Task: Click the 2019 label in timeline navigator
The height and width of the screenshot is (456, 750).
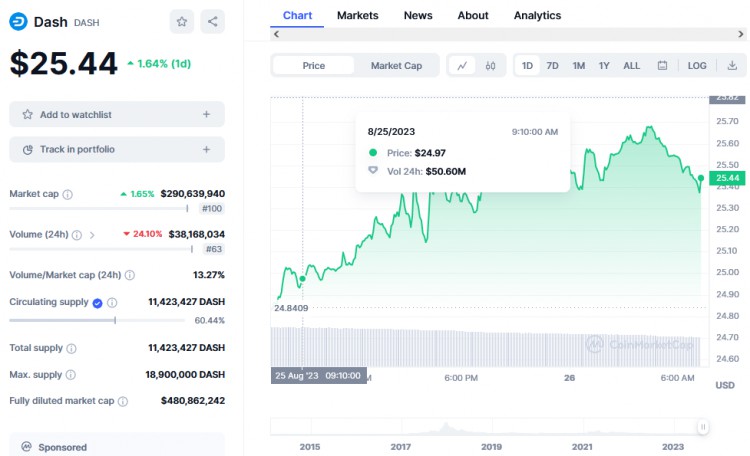Action: tap(491, 447)
